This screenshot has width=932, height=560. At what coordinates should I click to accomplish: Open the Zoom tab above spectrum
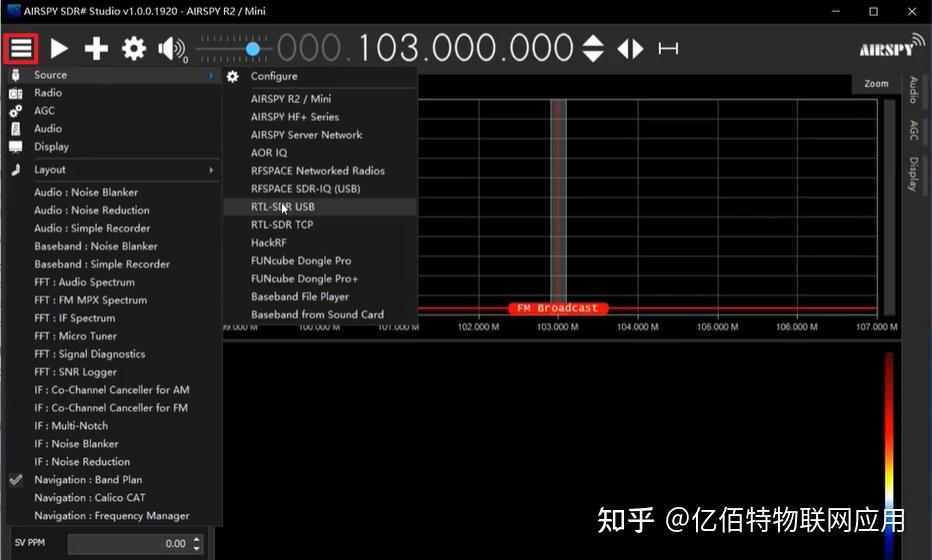876,84
